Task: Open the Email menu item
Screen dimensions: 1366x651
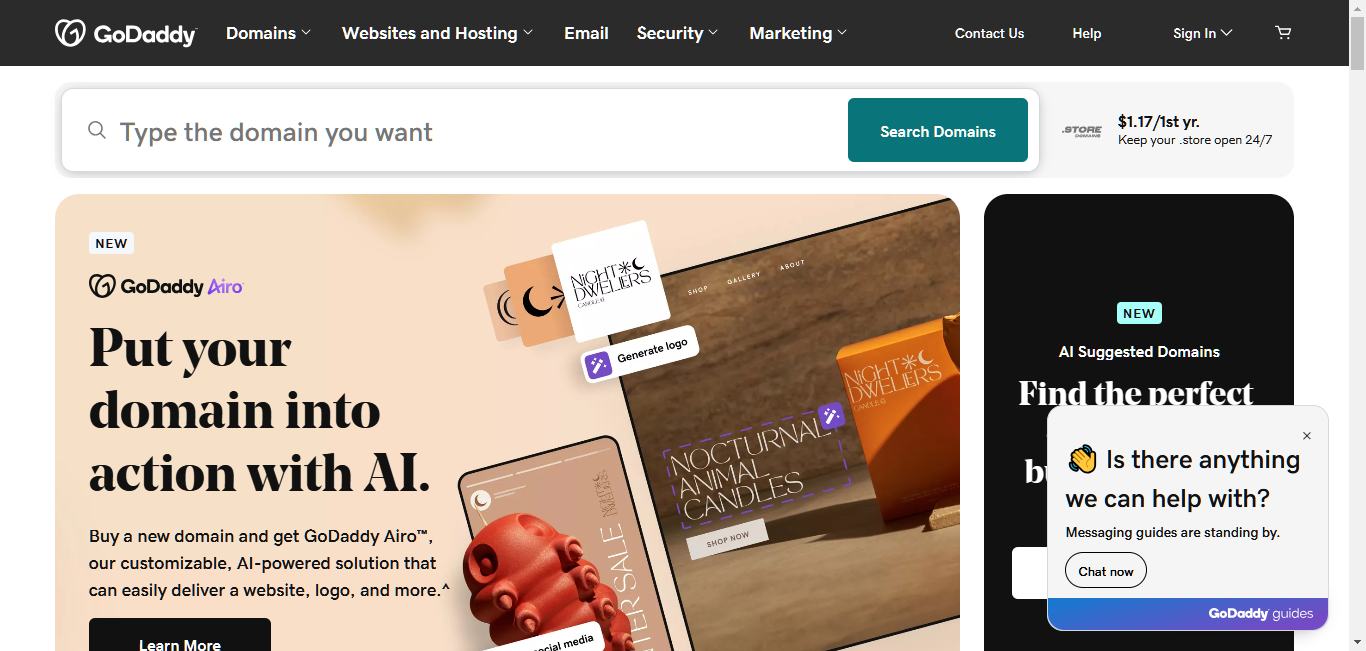Action: point(586,33)
